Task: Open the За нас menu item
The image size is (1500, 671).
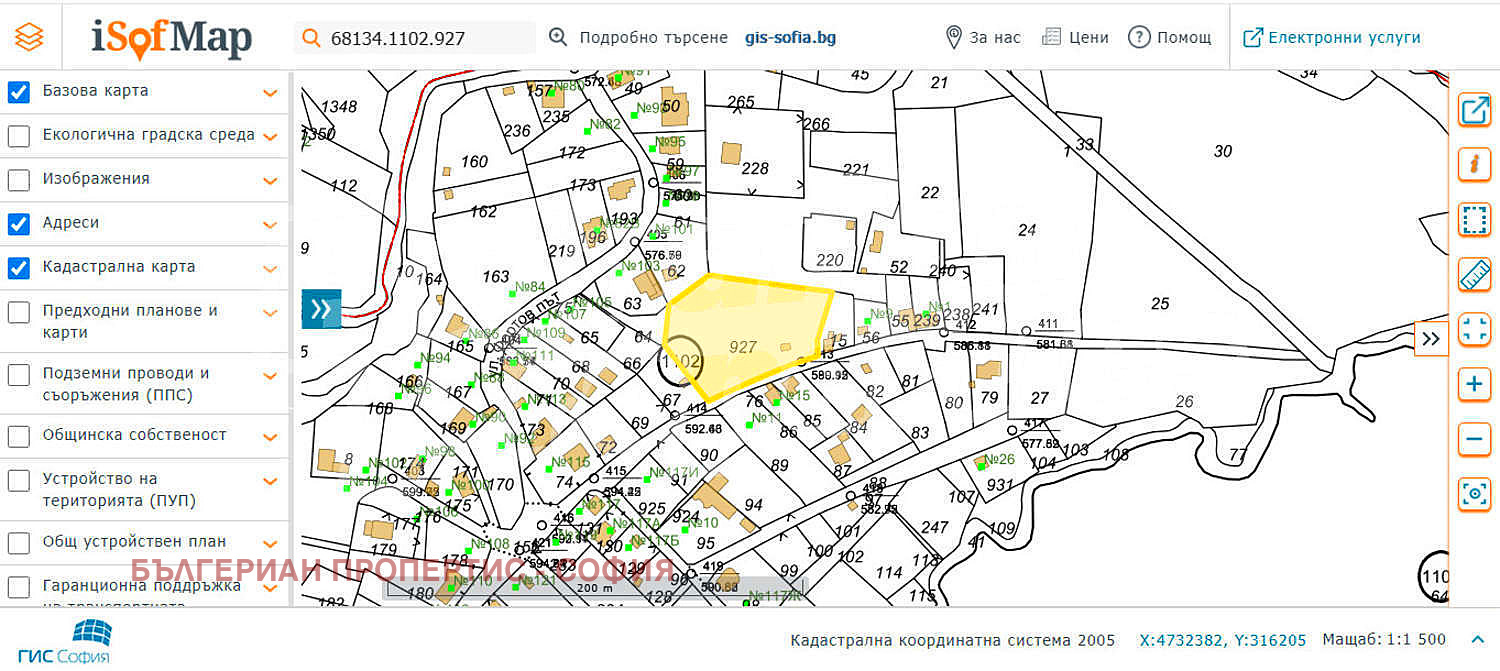Action: coord(983,38)
